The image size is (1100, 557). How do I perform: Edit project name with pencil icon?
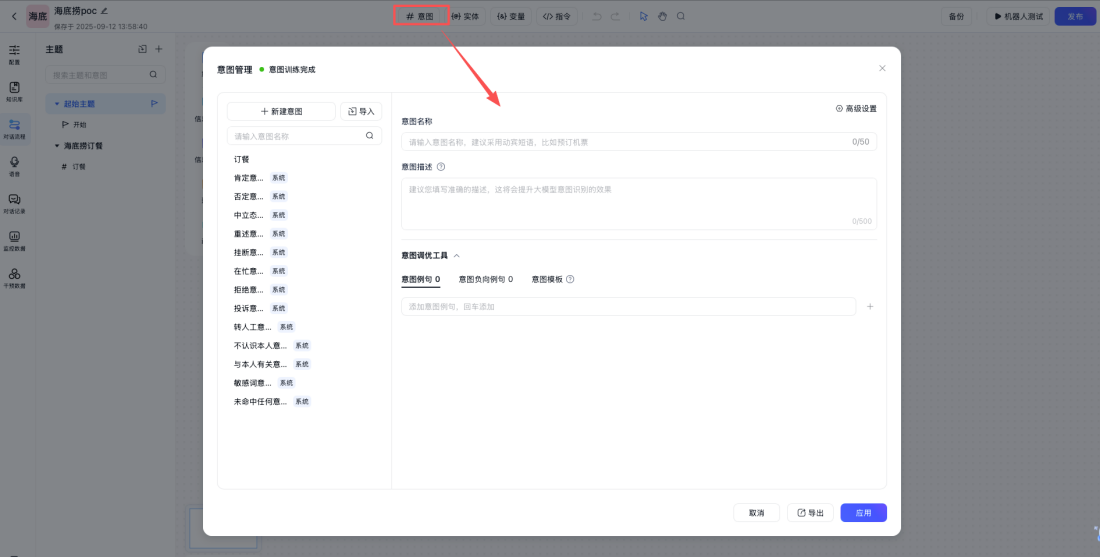click(x=105, y=11)
